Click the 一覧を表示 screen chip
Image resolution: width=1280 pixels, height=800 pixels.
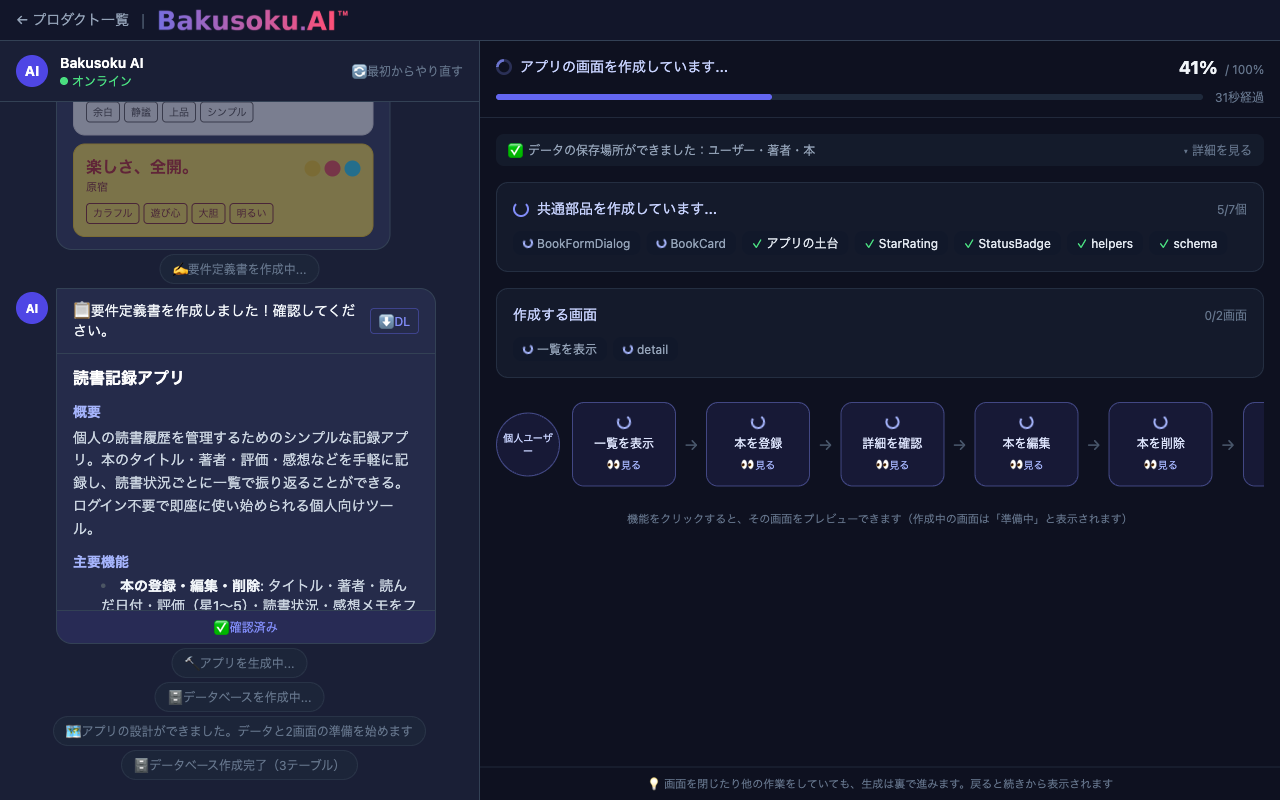tap(559, 349)
